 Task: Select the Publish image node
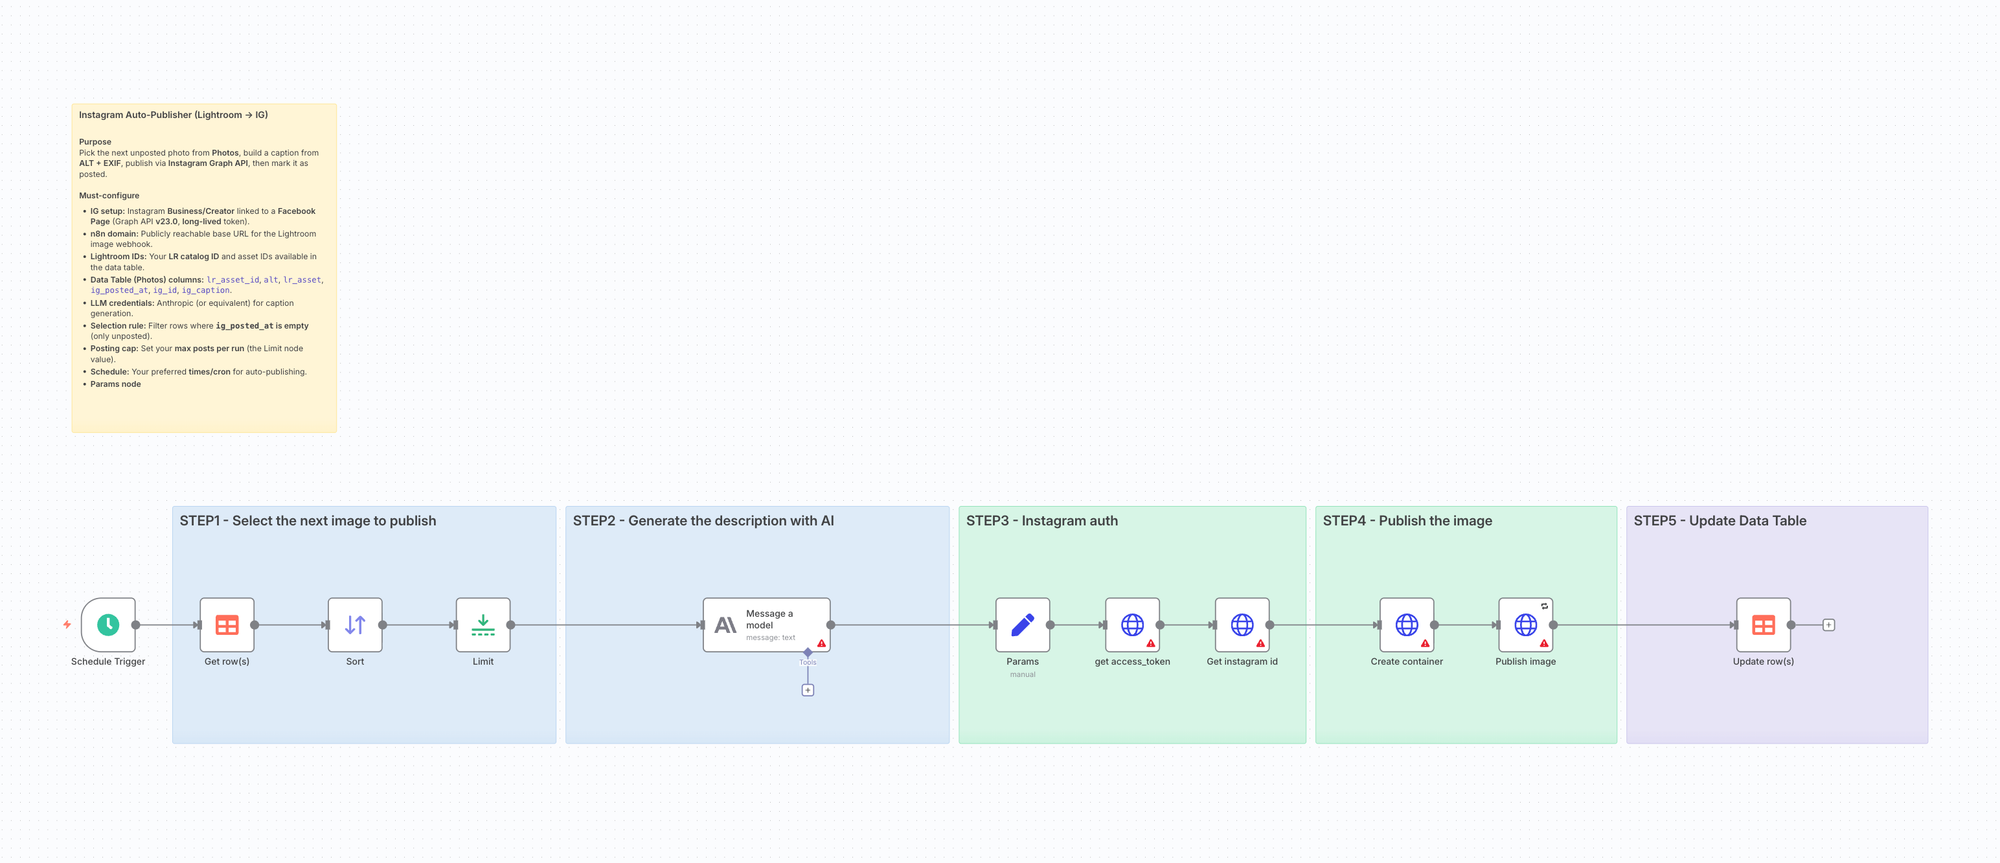point(1525,625)
